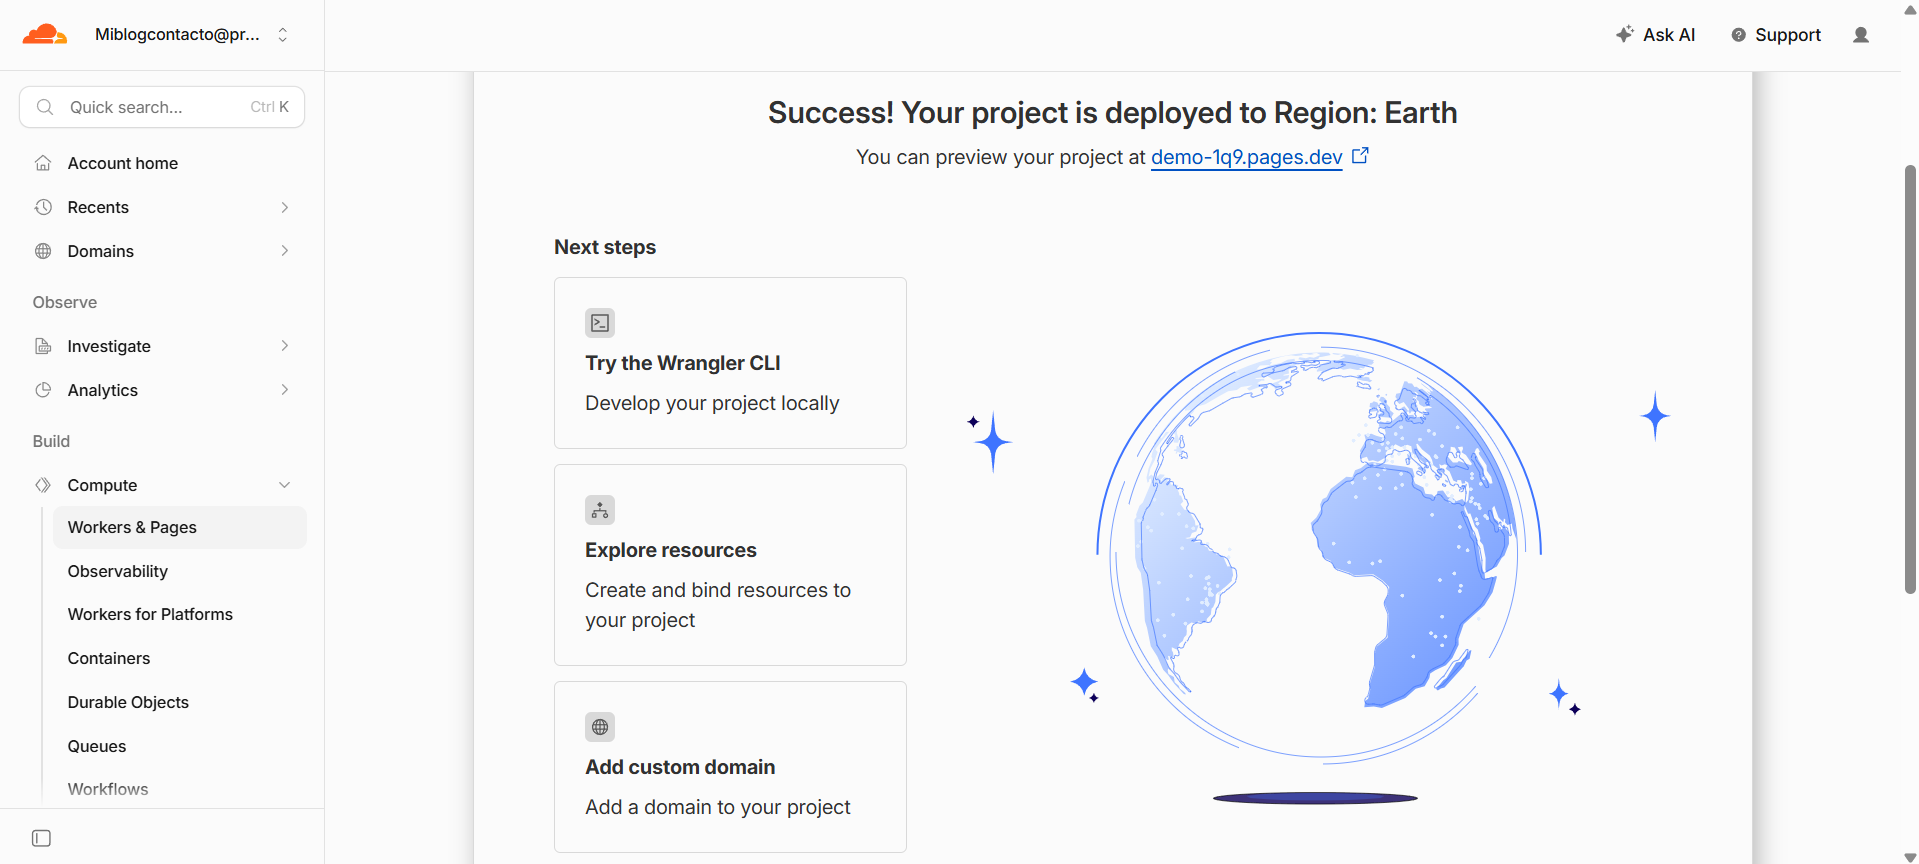Image resolution: width=1919 pixels, height=864 pixels.
Task: Click the Ask AI sparkle icon
Action: click(1625, 34)
